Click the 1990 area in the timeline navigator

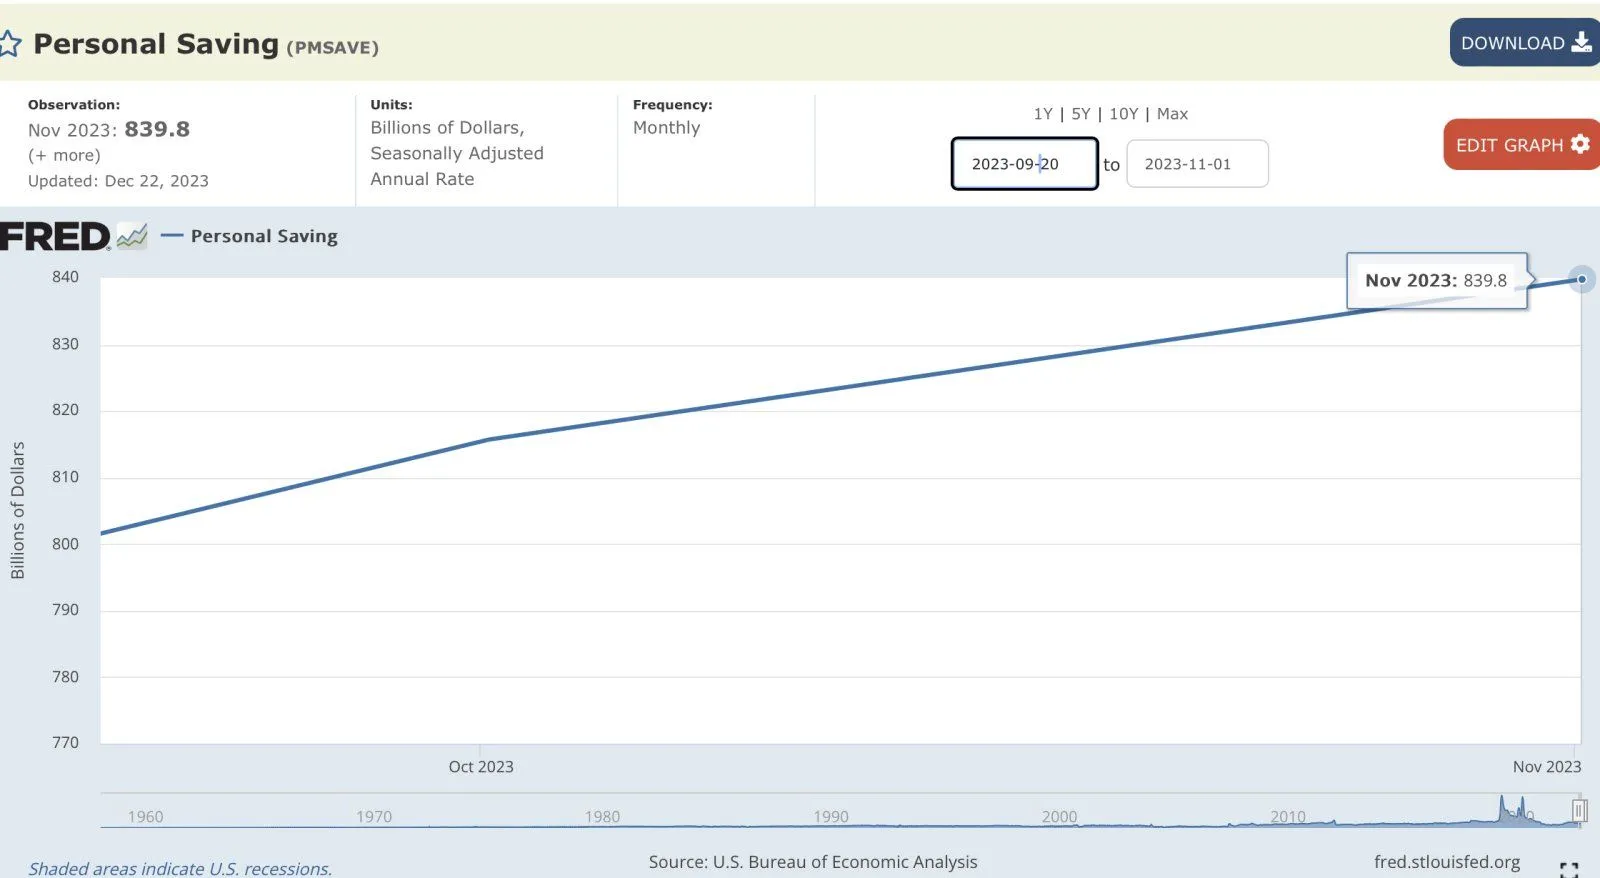831,814
